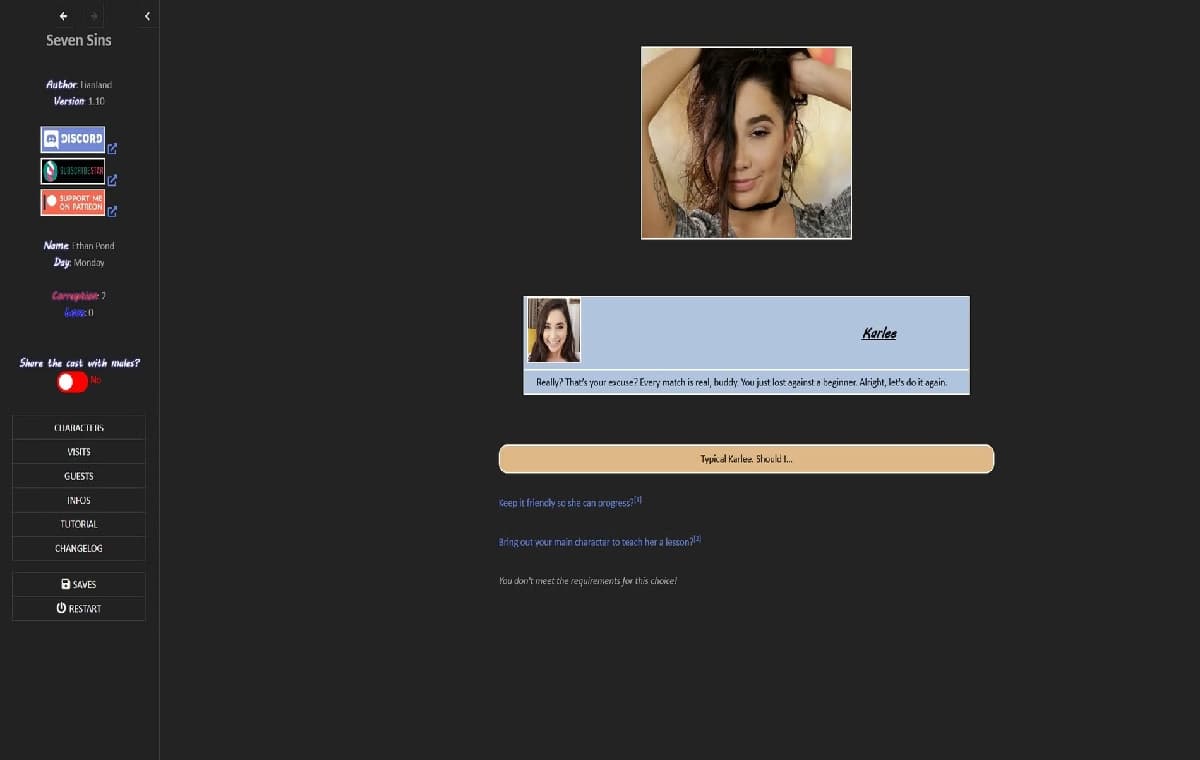Click the Day: Monday text
This screenshot has width=1200, height=760.
click(79, 263)
